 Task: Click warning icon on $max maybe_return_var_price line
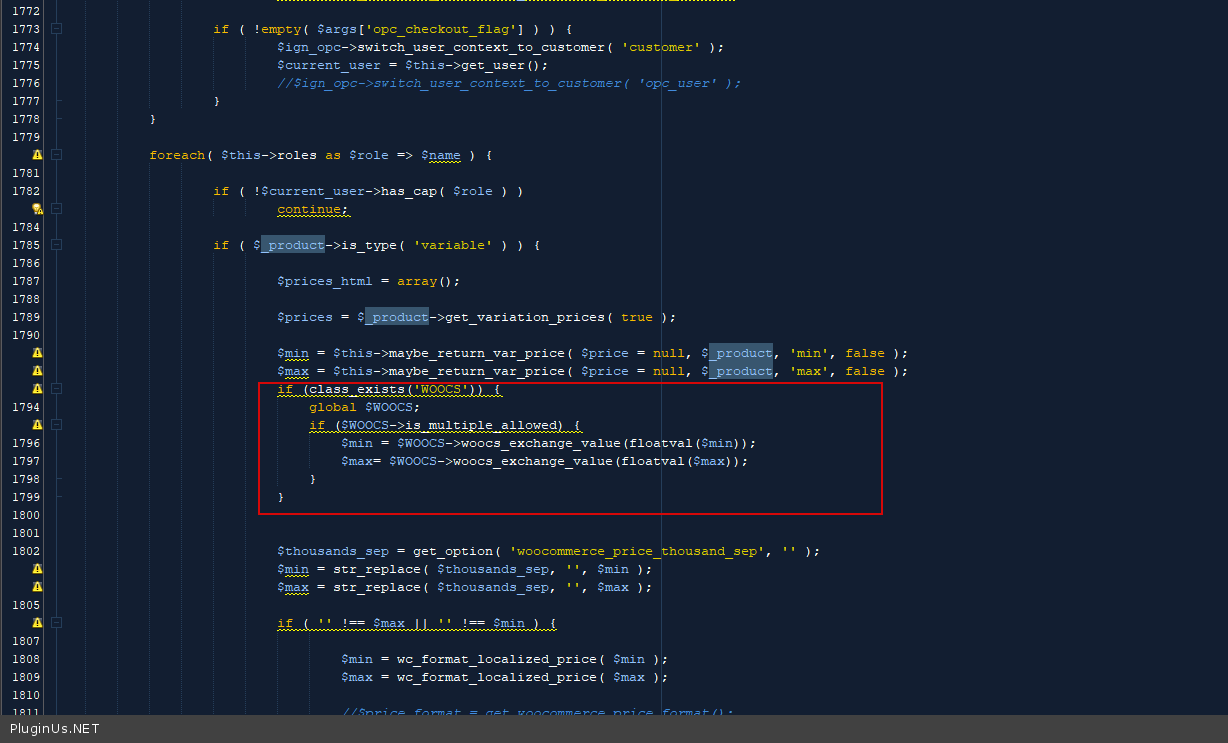37,371
